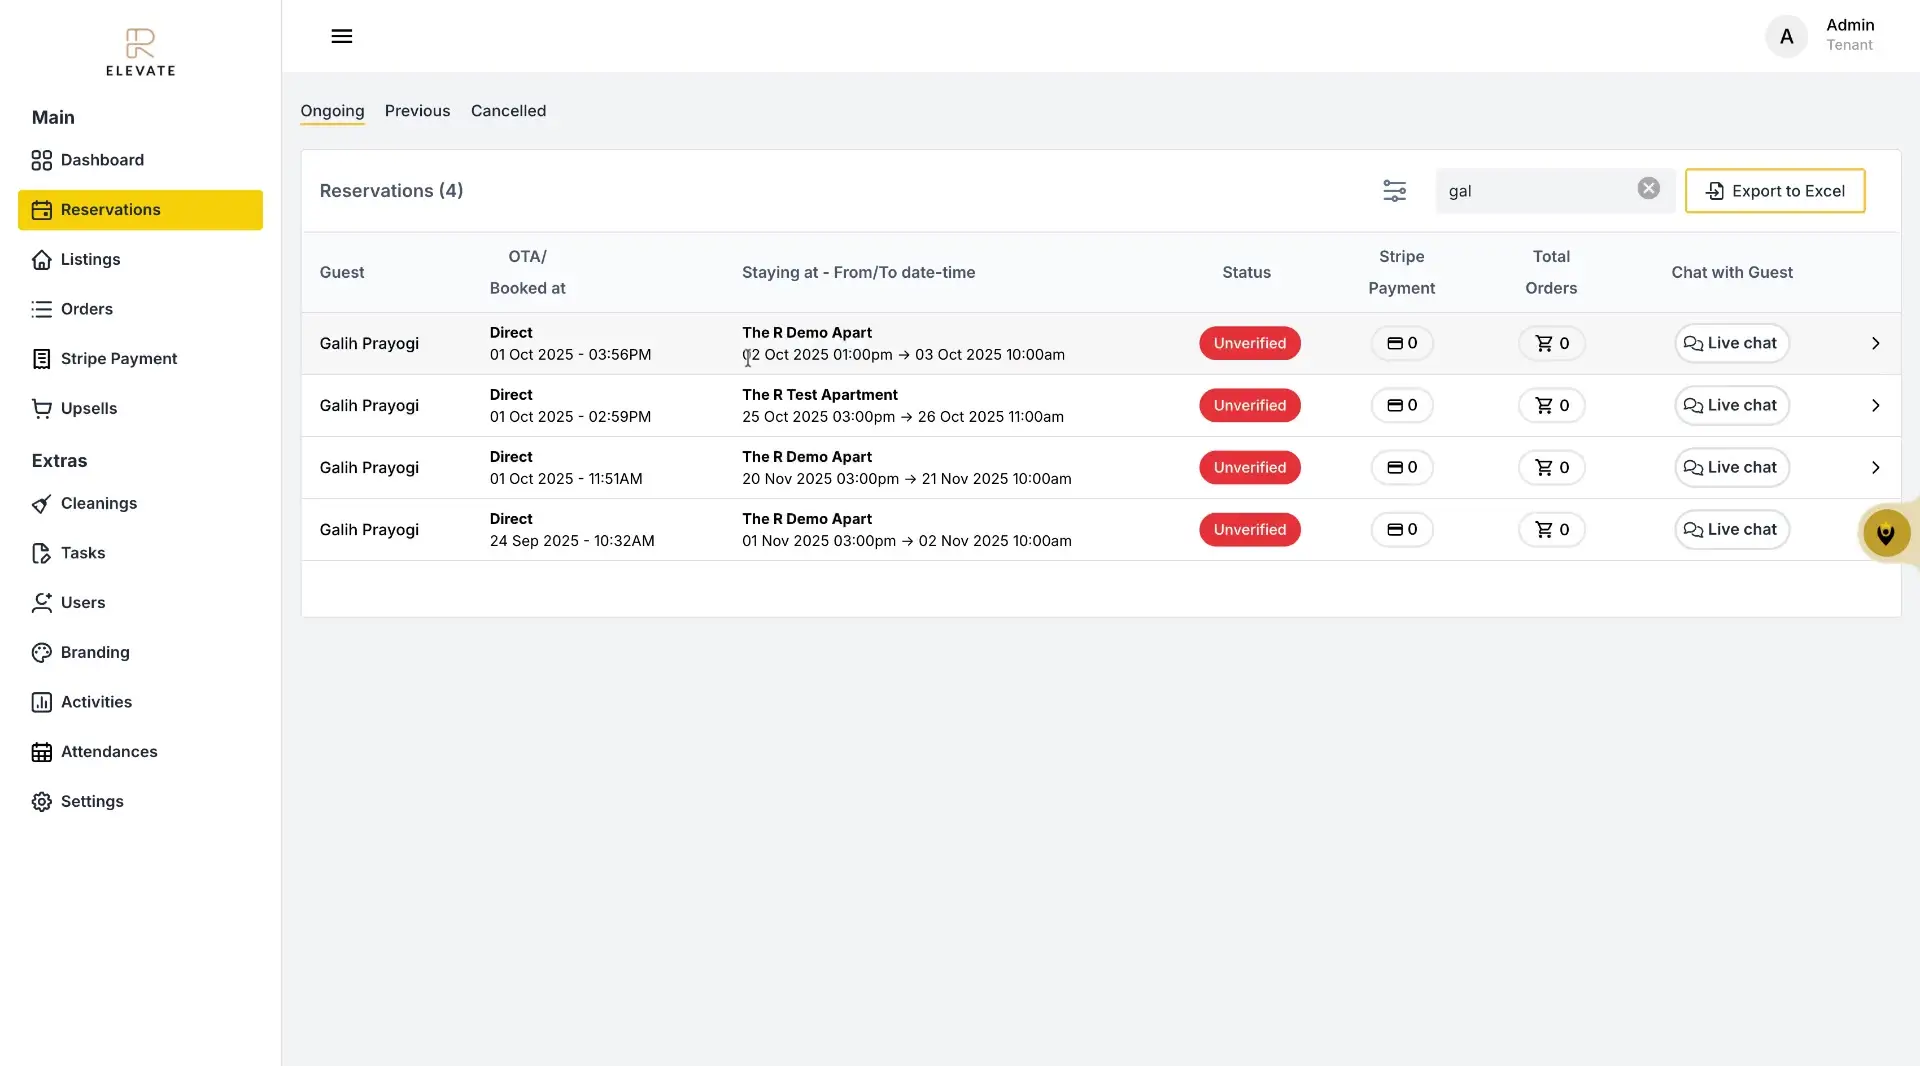This screenshot has height=1066, width=1920.
Task: Select the Cleanings menu icon
Action: [x=41, y=503]
